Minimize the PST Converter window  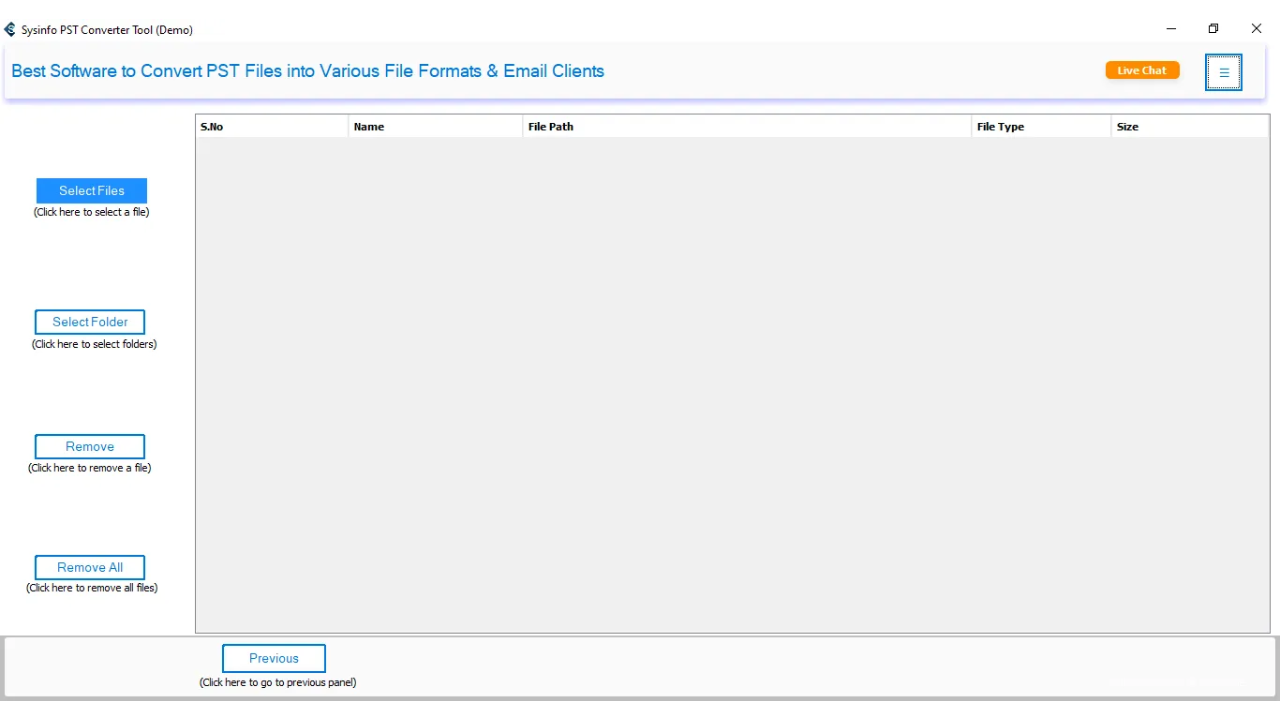(1171, 29)
